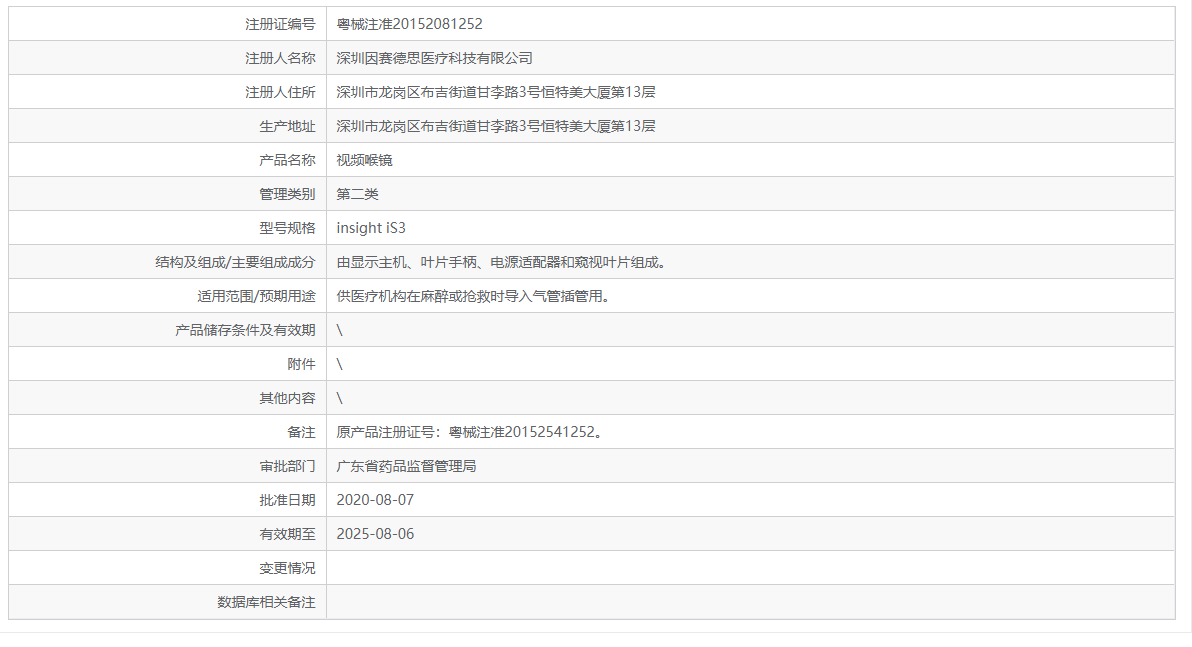
Task: Select the 管理类别 value 第二类
Action: point(352,193)
